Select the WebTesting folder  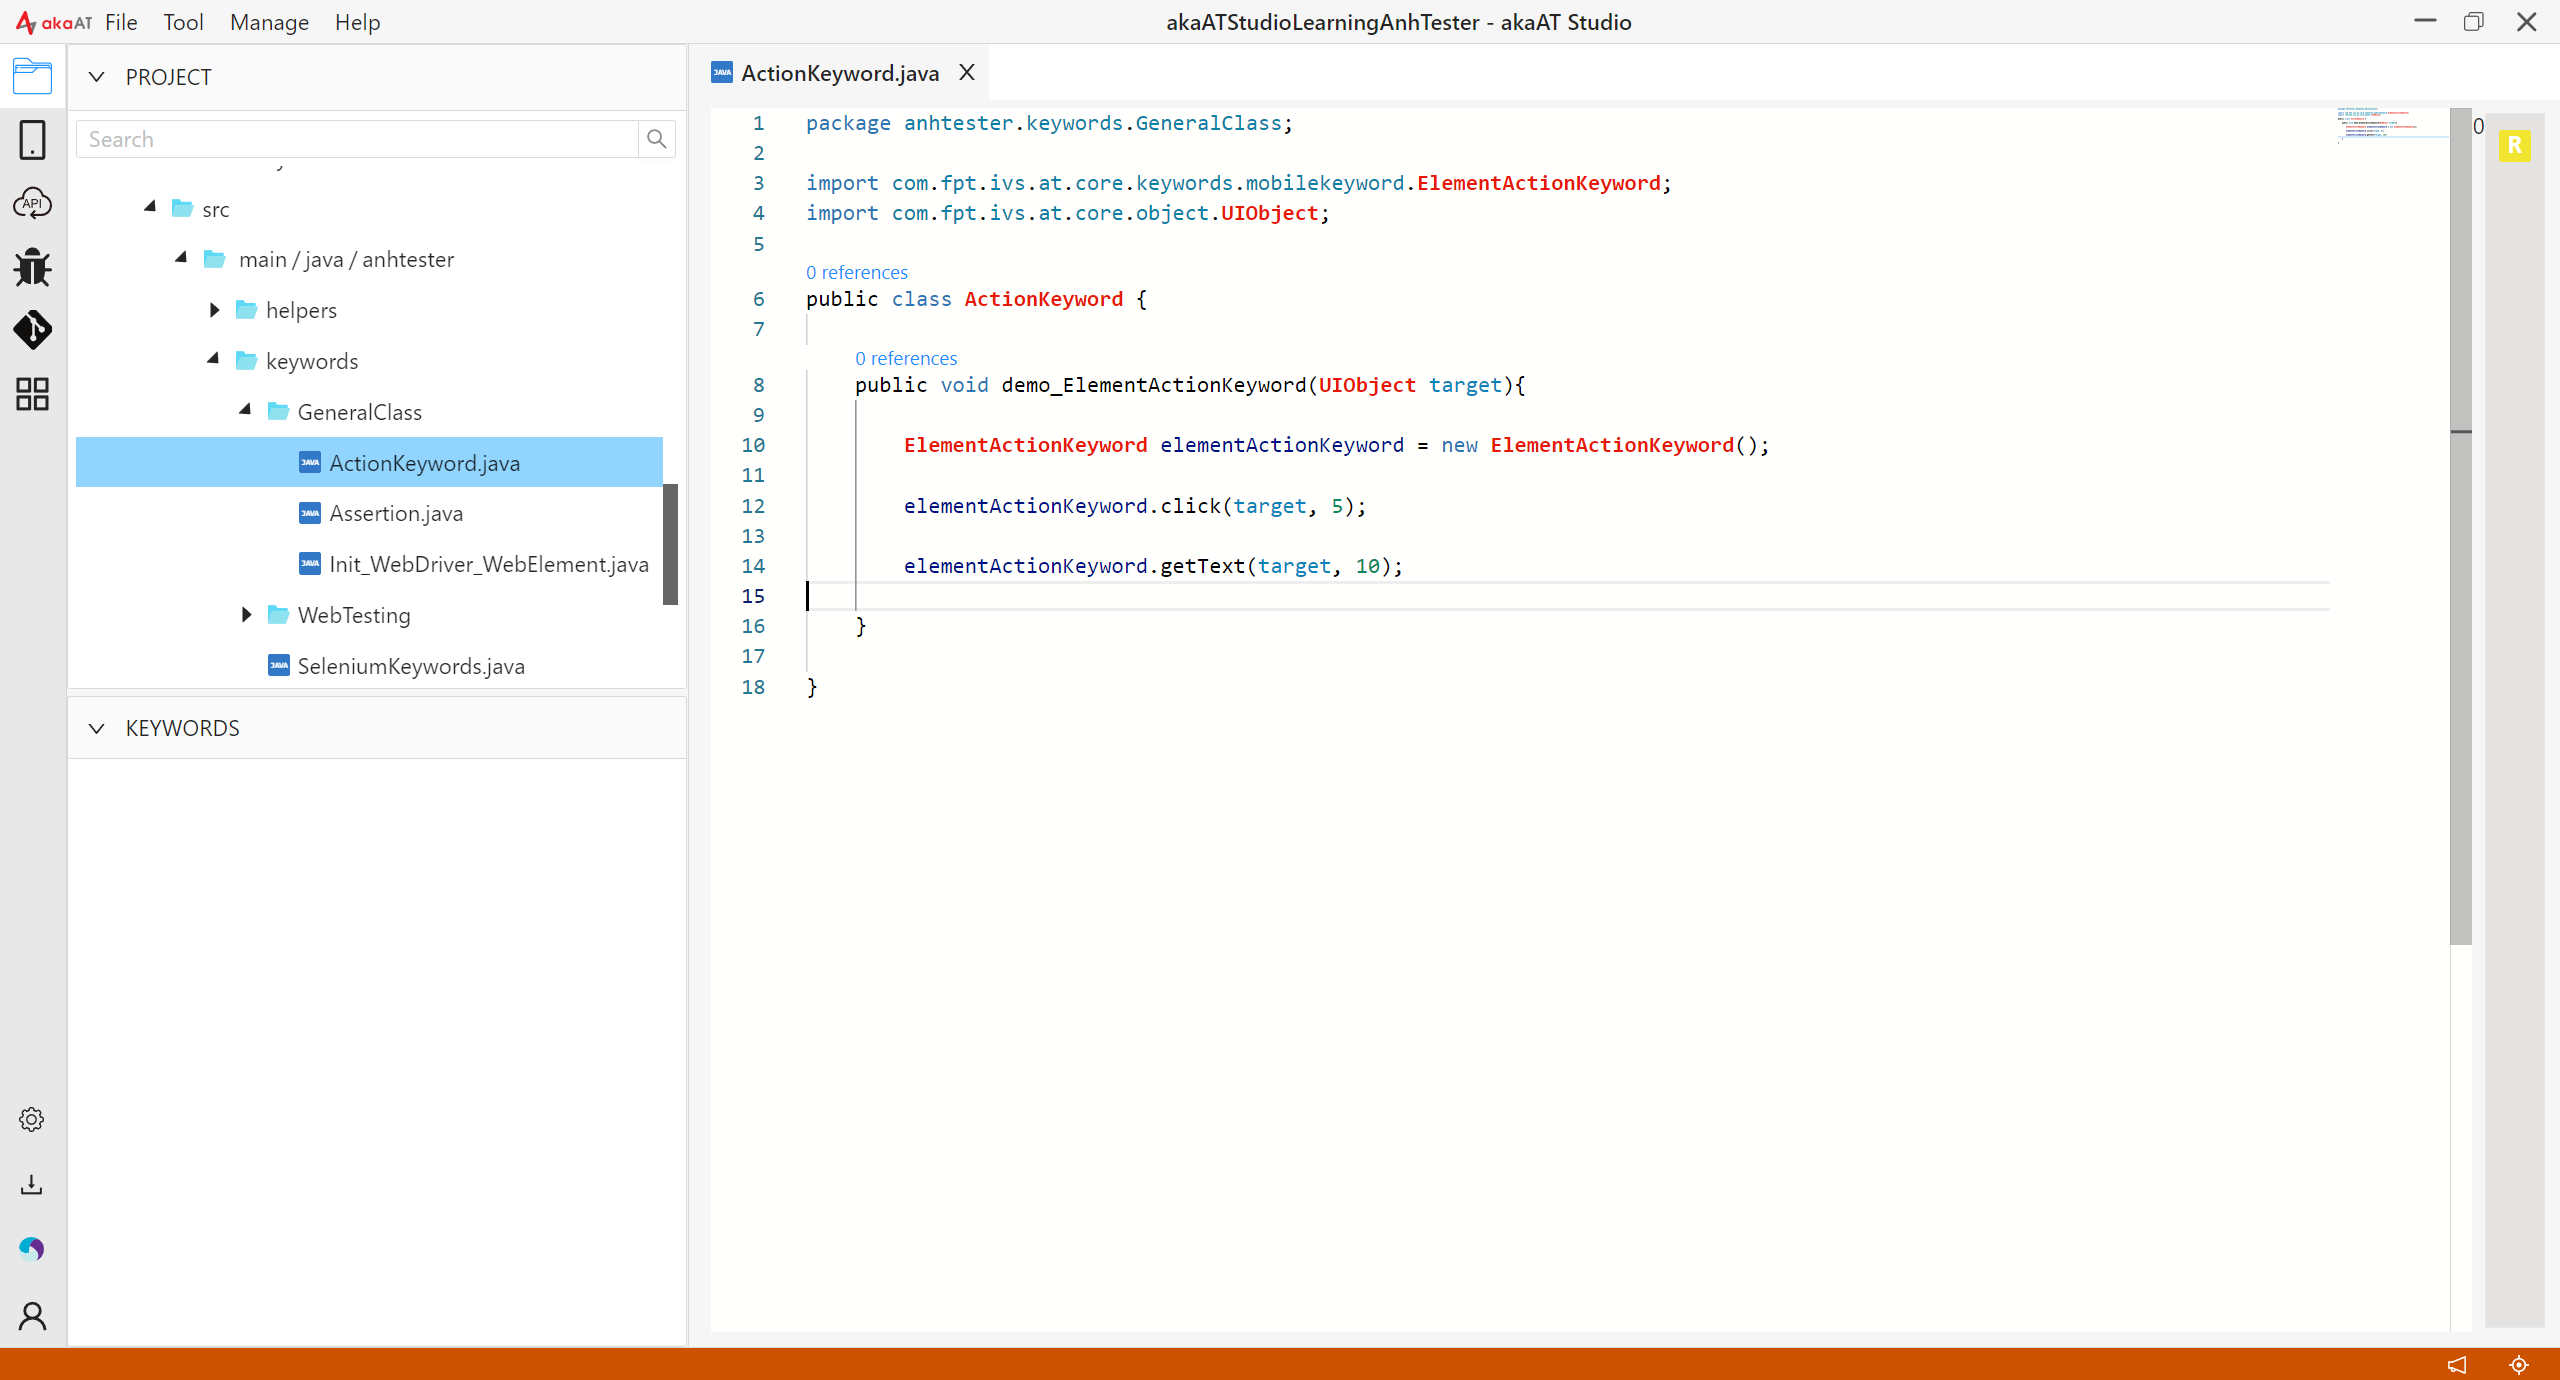coord(354,615)
